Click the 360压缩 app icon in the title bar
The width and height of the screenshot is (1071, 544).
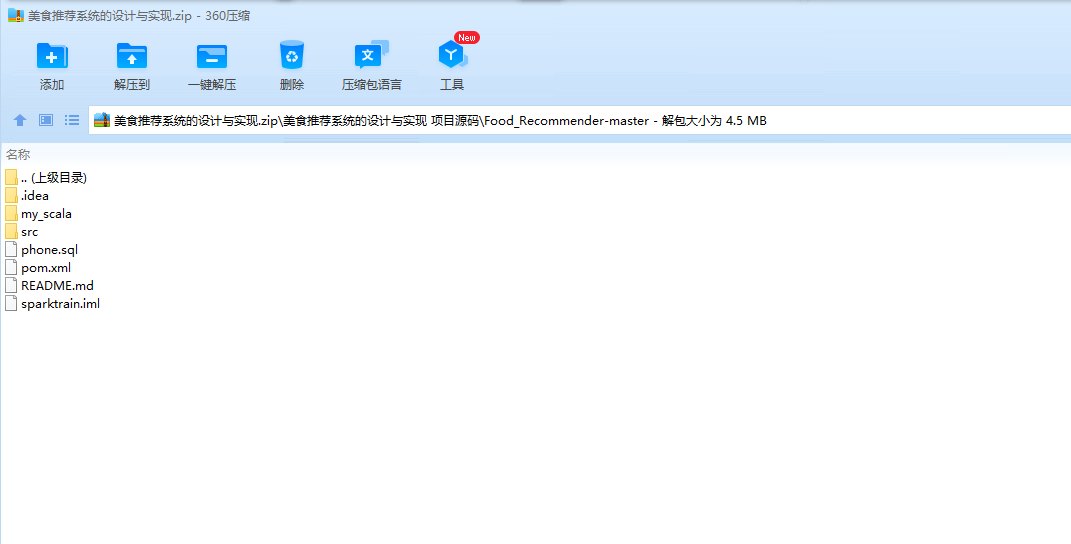click(16, 16)
